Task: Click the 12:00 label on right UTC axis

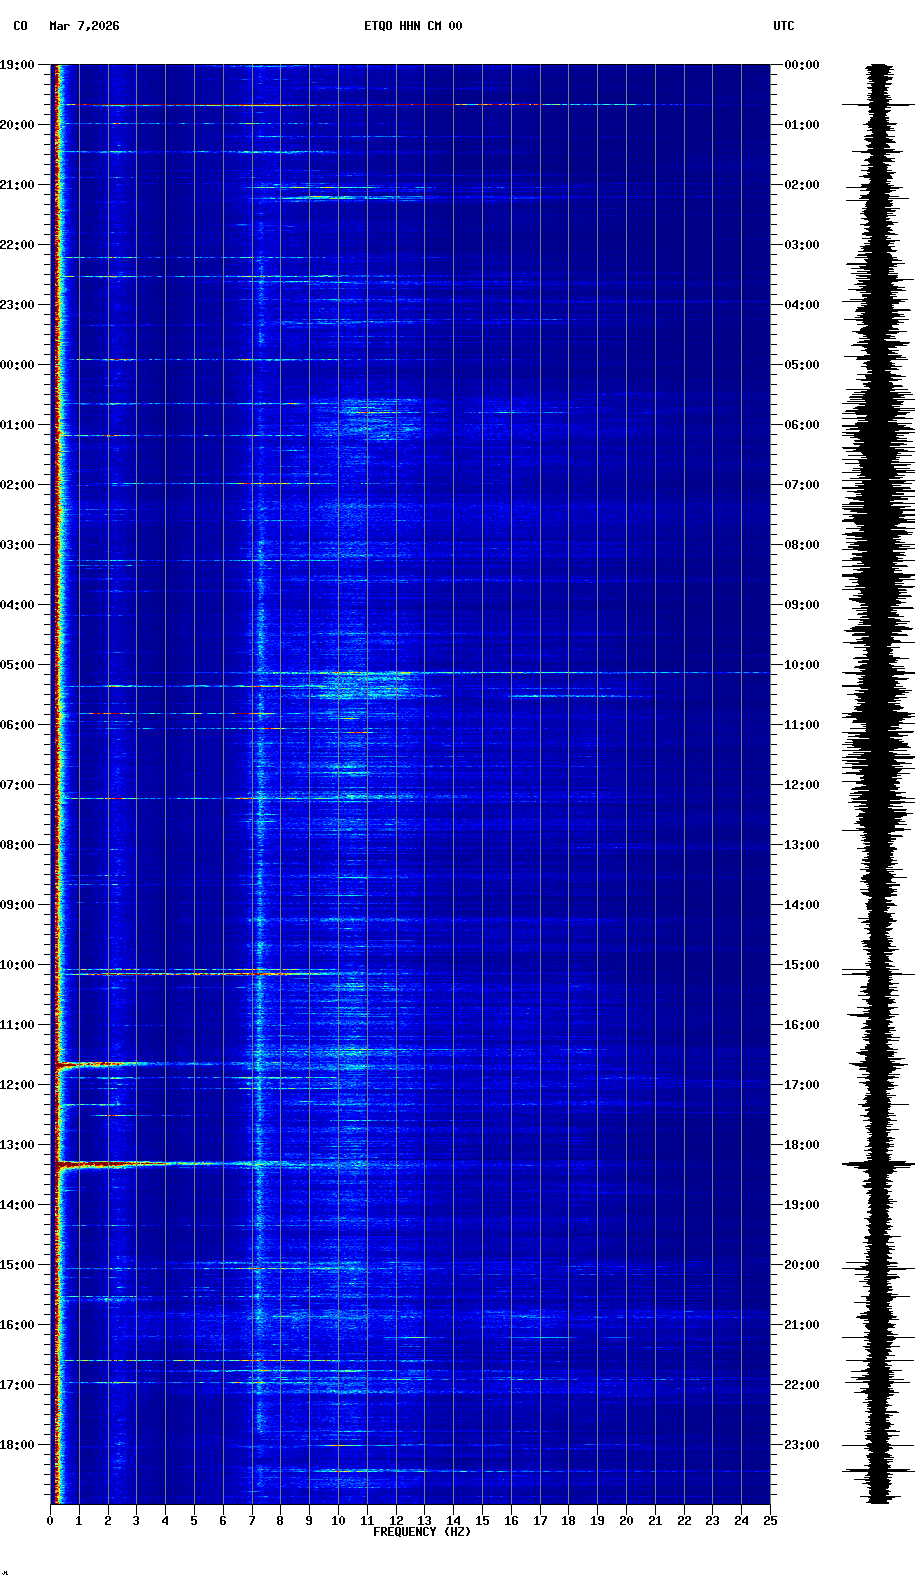Action: 802,785
